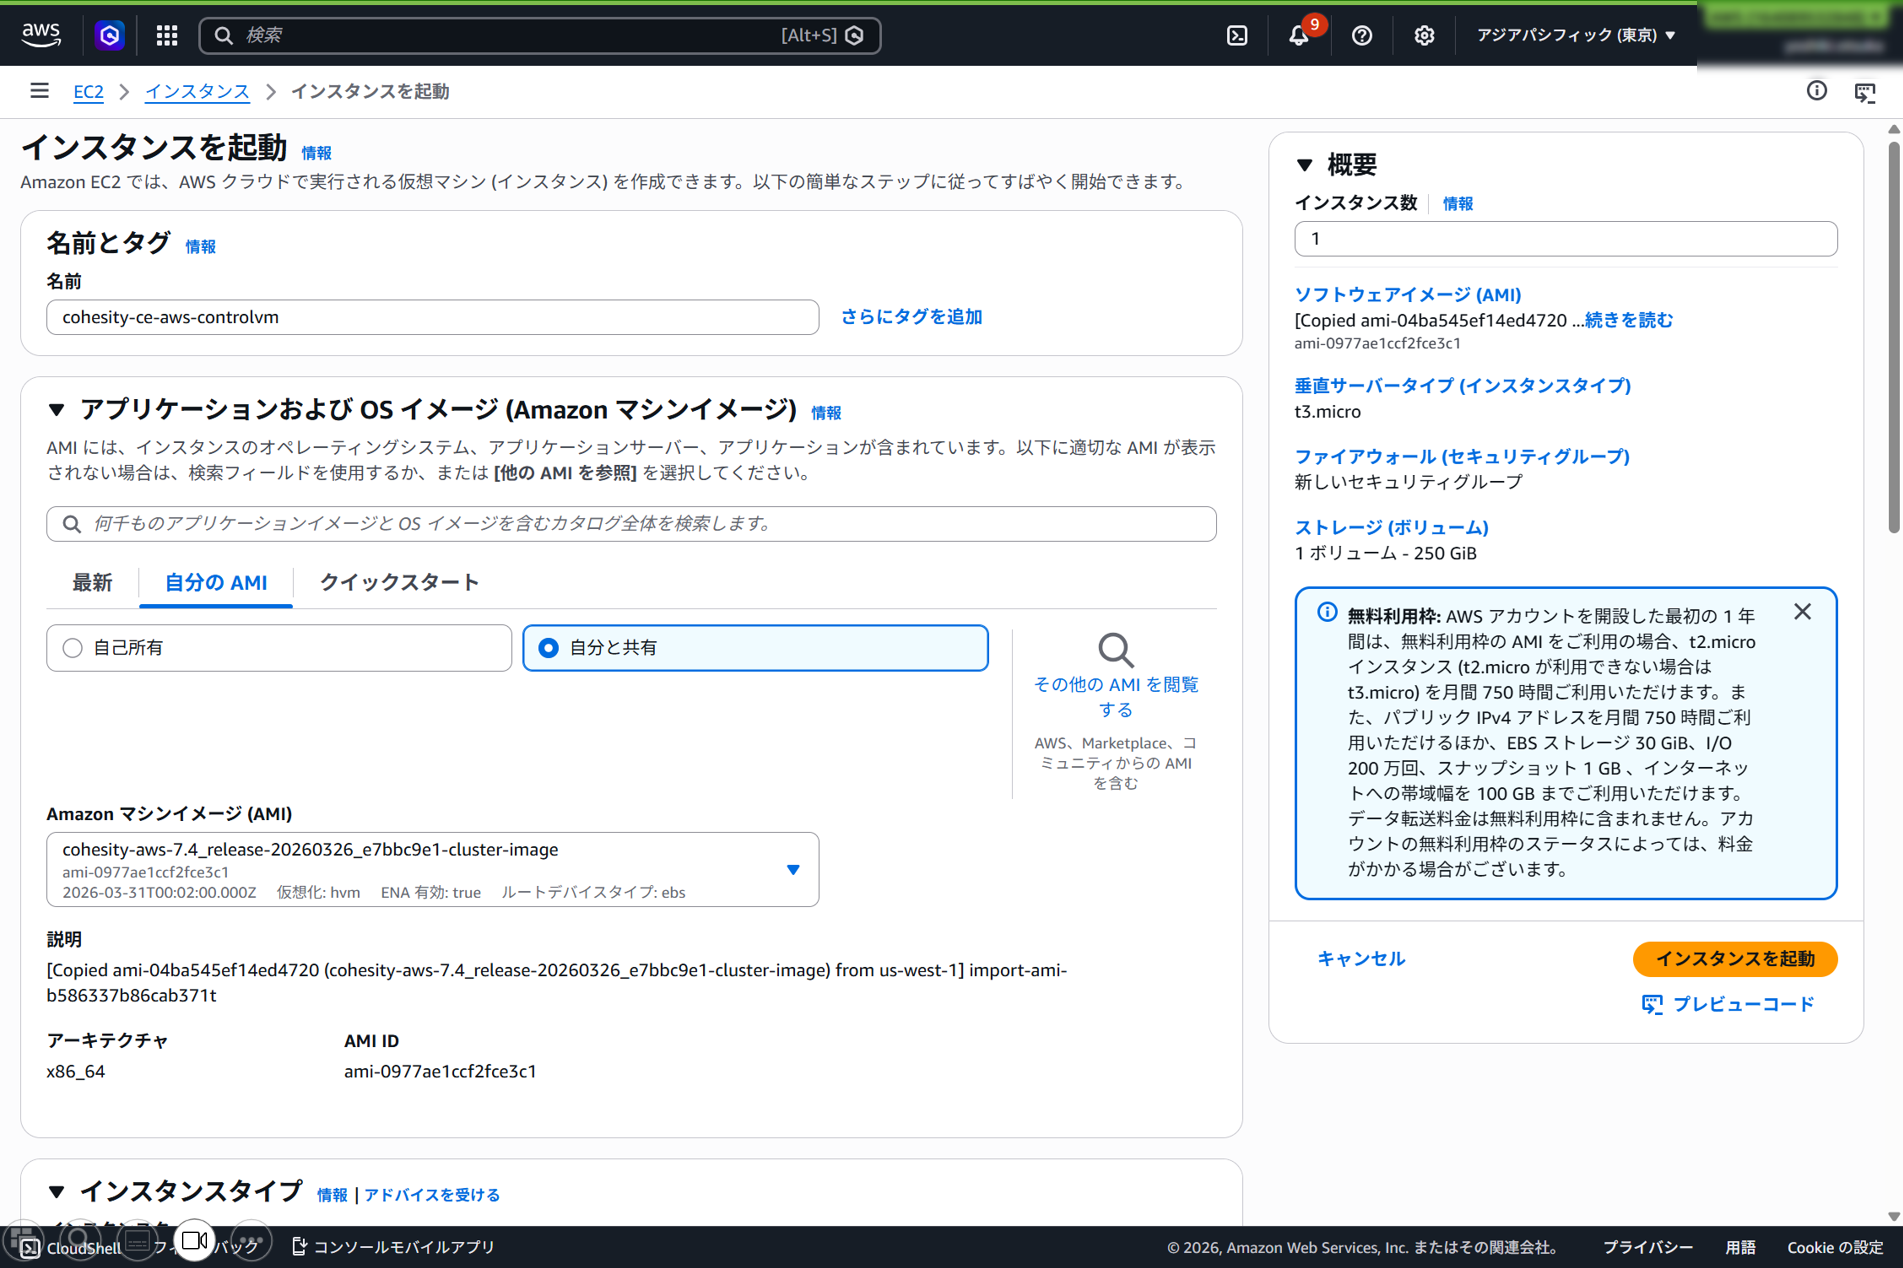The height and width of the screenshot is (1268, 1903).
Task: Click the EC2 breadcrumb link
Action: click(88, 91)
